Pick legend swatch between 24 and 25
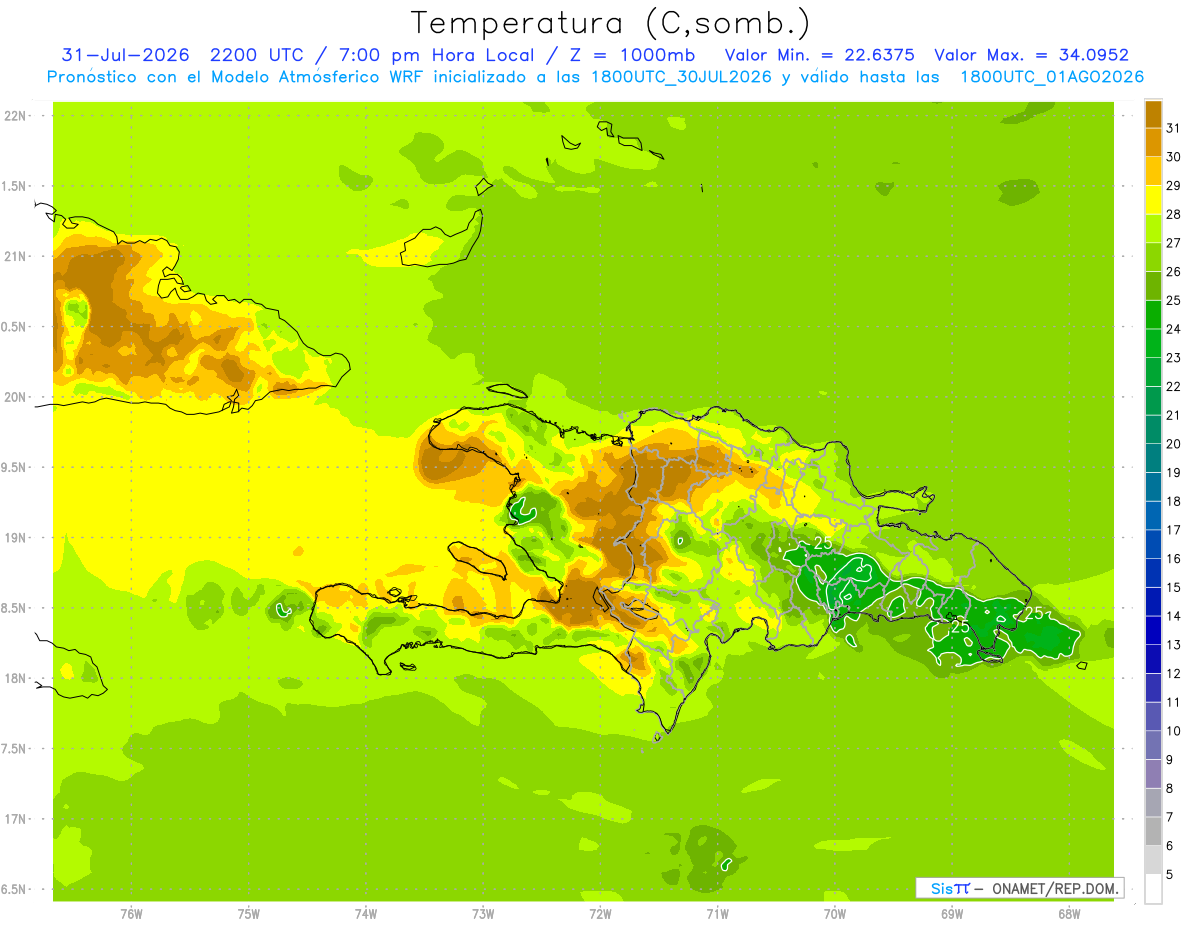Image resolution: width=1200 pixels, height=927 pixels. click(1153, 314)
